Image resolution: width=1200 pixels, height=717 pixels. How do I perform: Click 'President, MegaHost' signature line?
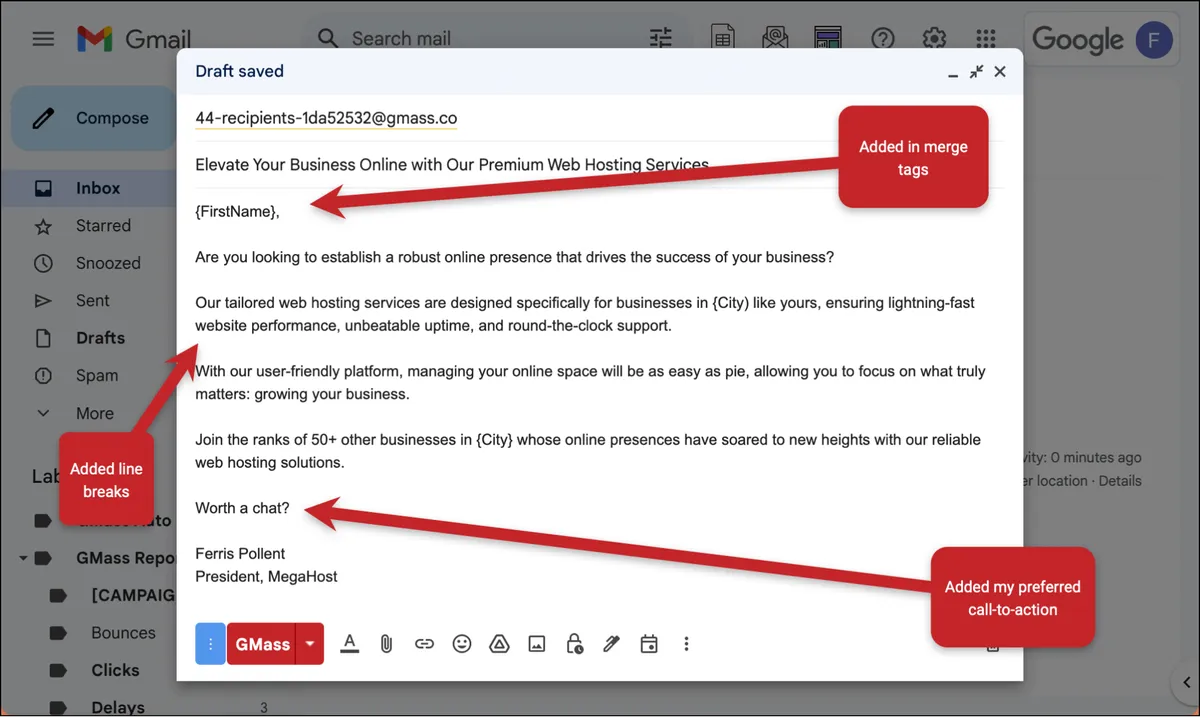click(266, 576)
